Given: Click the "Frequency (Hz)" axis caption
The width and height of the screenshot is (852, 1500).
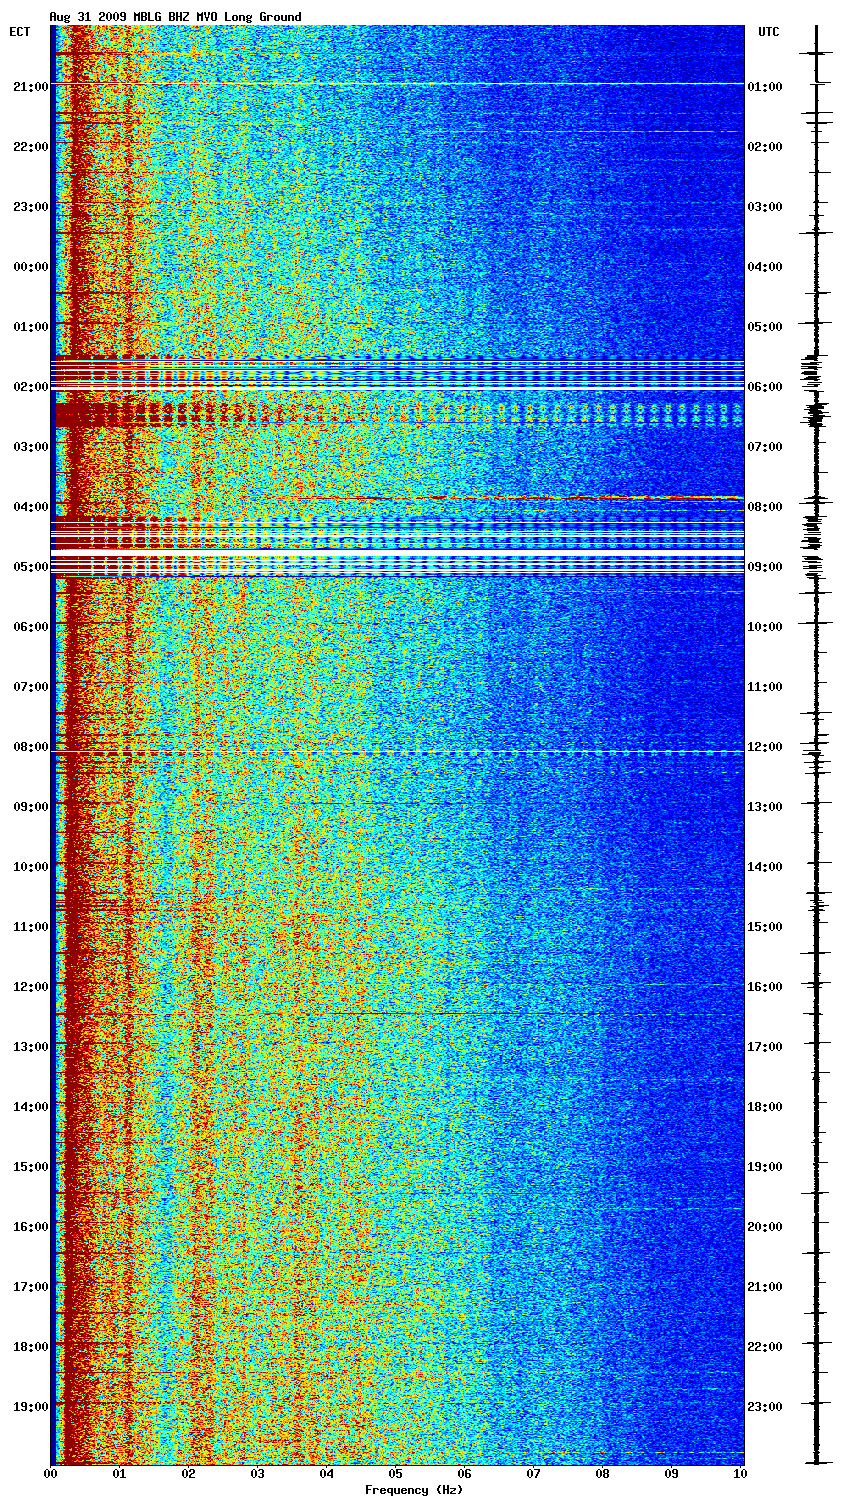Looking at the screenshot, I should click(x=414, y=1490).
